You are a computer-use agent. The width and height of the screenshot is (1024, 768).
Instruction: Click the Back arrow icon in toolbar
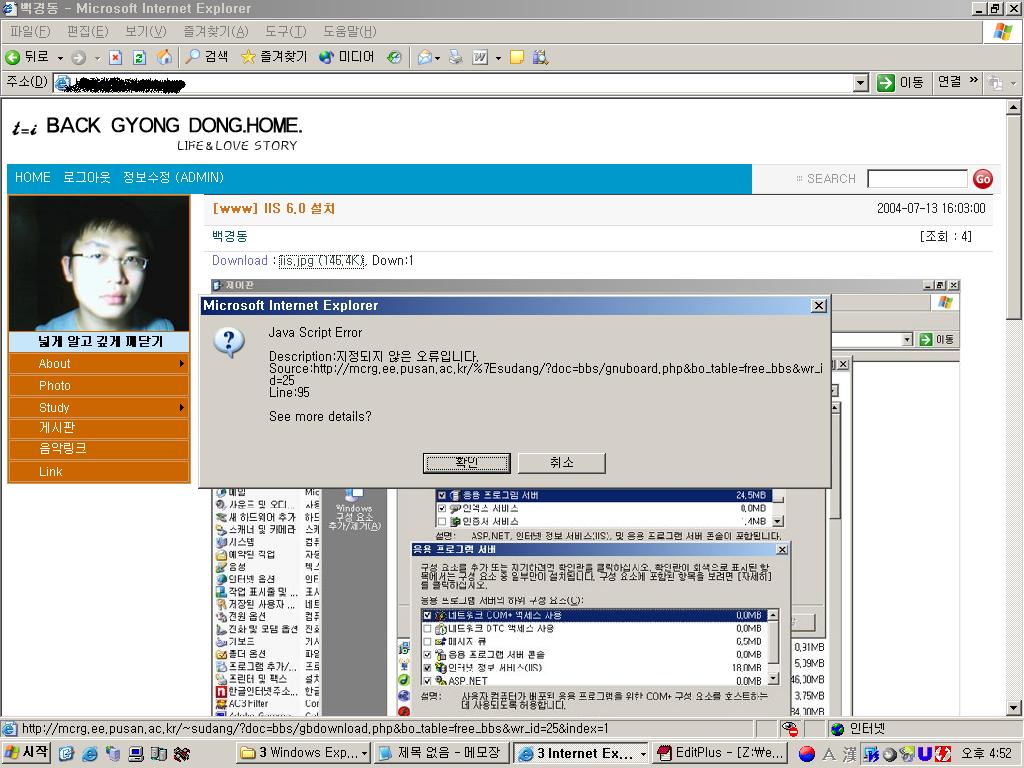coord(14,57)
